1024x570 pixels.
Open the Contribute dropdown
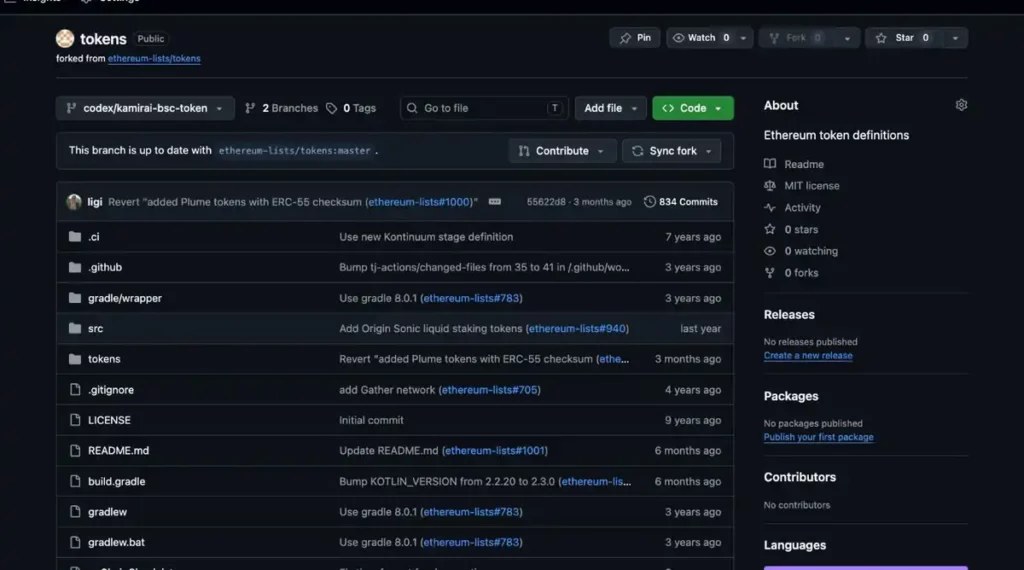(562, 151)
